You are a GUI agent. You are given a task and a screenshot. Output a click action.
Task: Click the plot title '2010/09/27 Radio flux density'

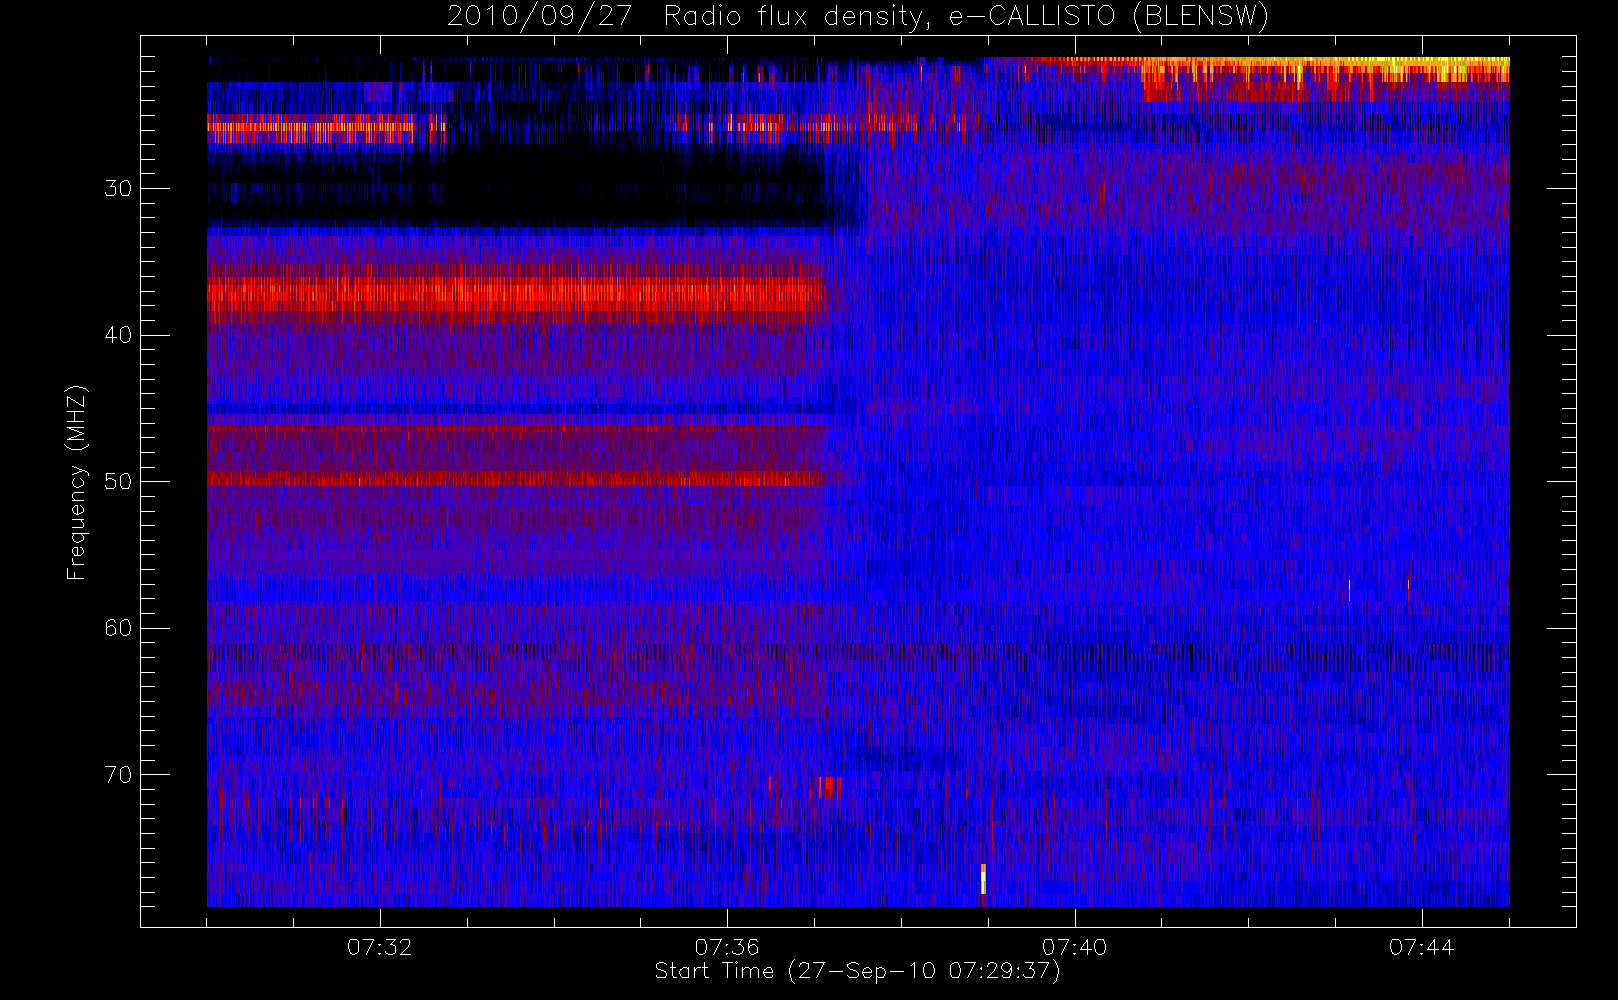point(857,16)
